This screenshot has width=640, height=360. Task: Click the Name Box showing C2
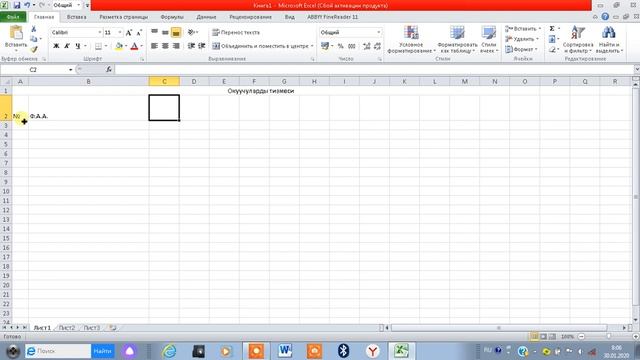point(33,70)
